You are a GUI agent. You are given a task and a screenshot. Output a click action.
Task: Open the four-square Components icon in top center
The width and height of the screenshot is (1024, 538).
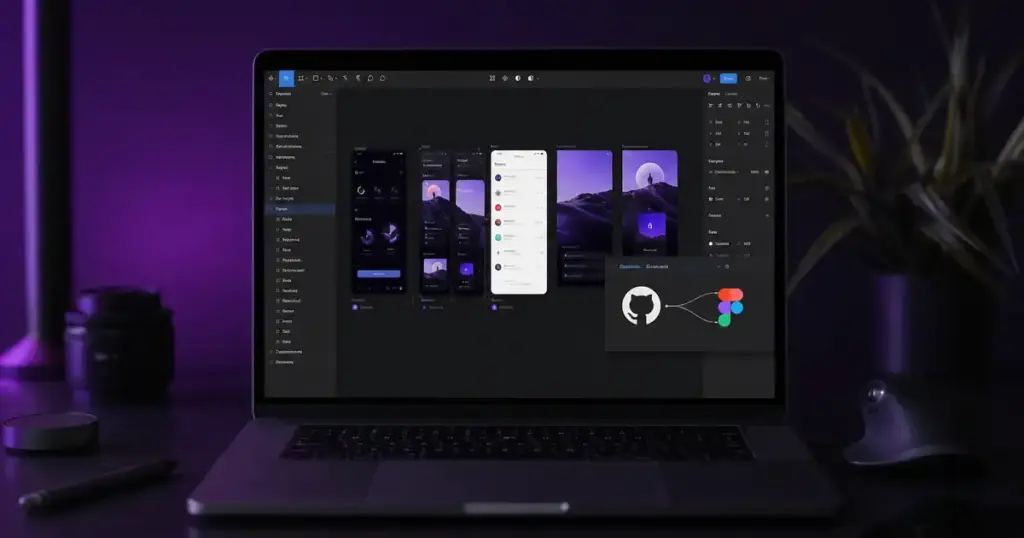click(492, 78)
